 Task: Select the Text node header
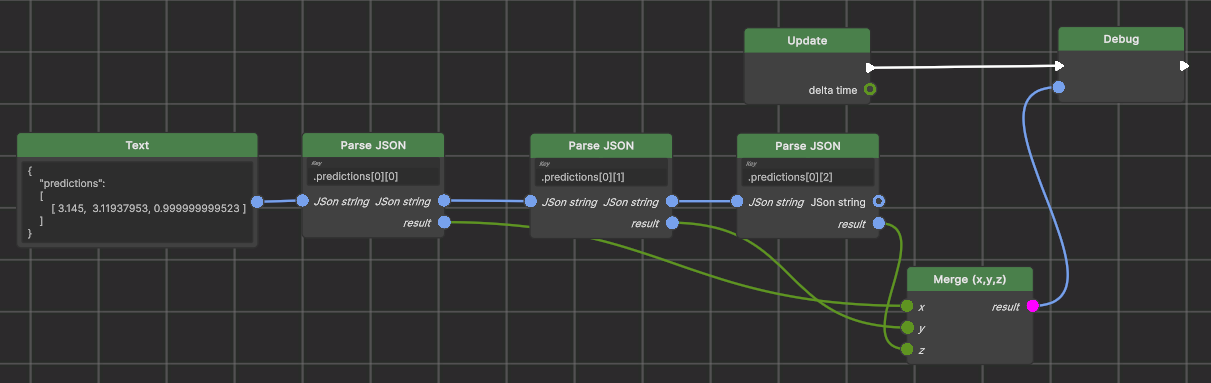tap(137, 145)
